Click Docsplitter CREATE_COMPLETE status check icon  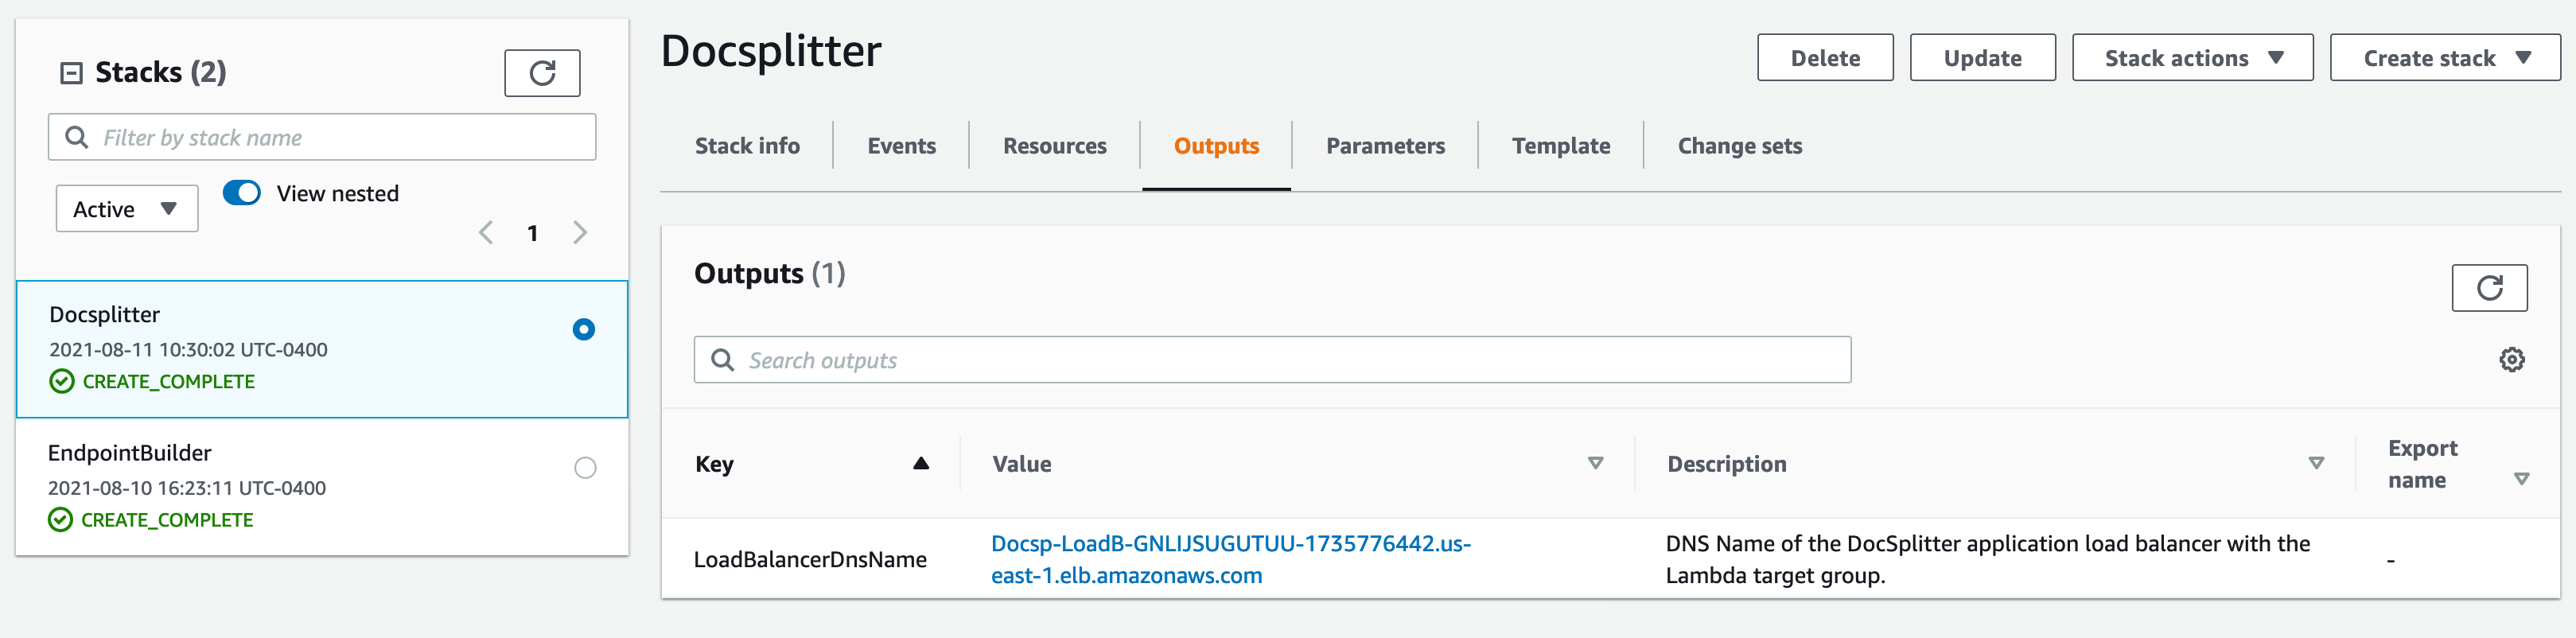click(x=62, y=381)
